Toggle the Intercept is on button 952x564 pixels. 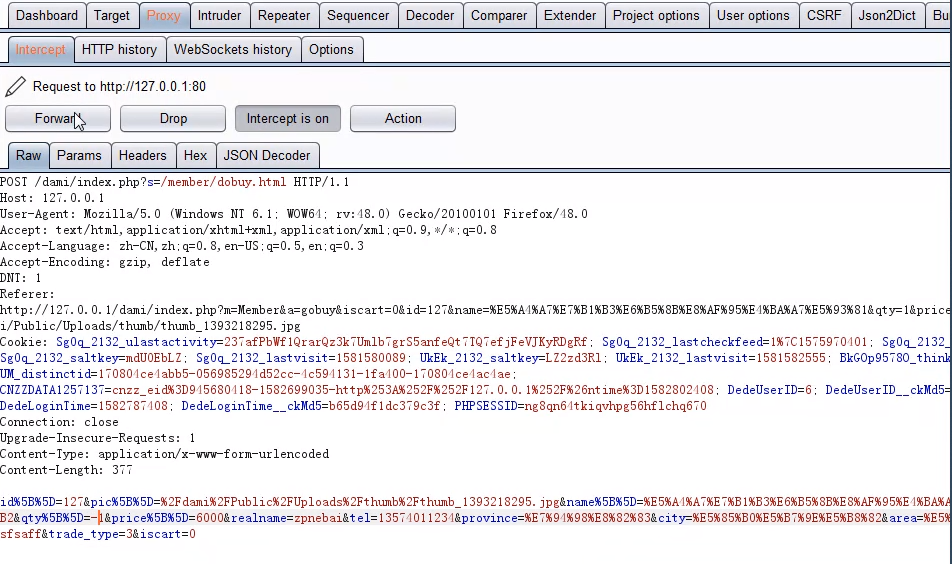click(x=288, y=118)
